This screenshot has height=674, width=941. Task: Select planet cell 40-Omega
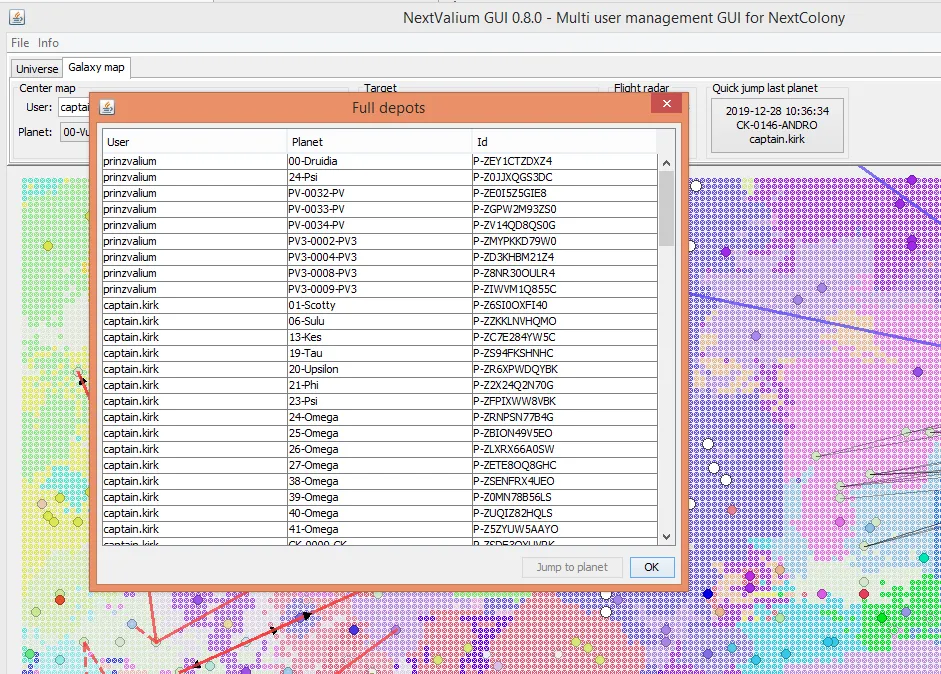[x=379, y=514]
